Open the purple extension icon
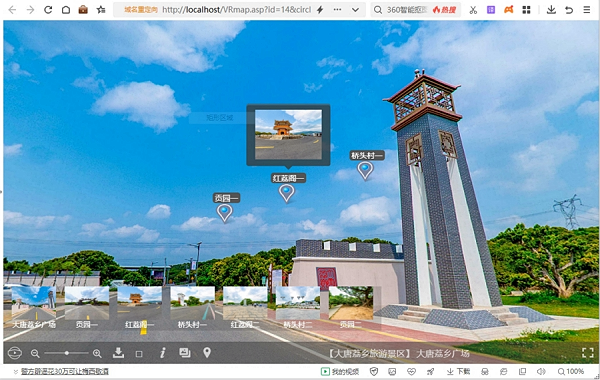The image size is (600, 380). [491, 10]
